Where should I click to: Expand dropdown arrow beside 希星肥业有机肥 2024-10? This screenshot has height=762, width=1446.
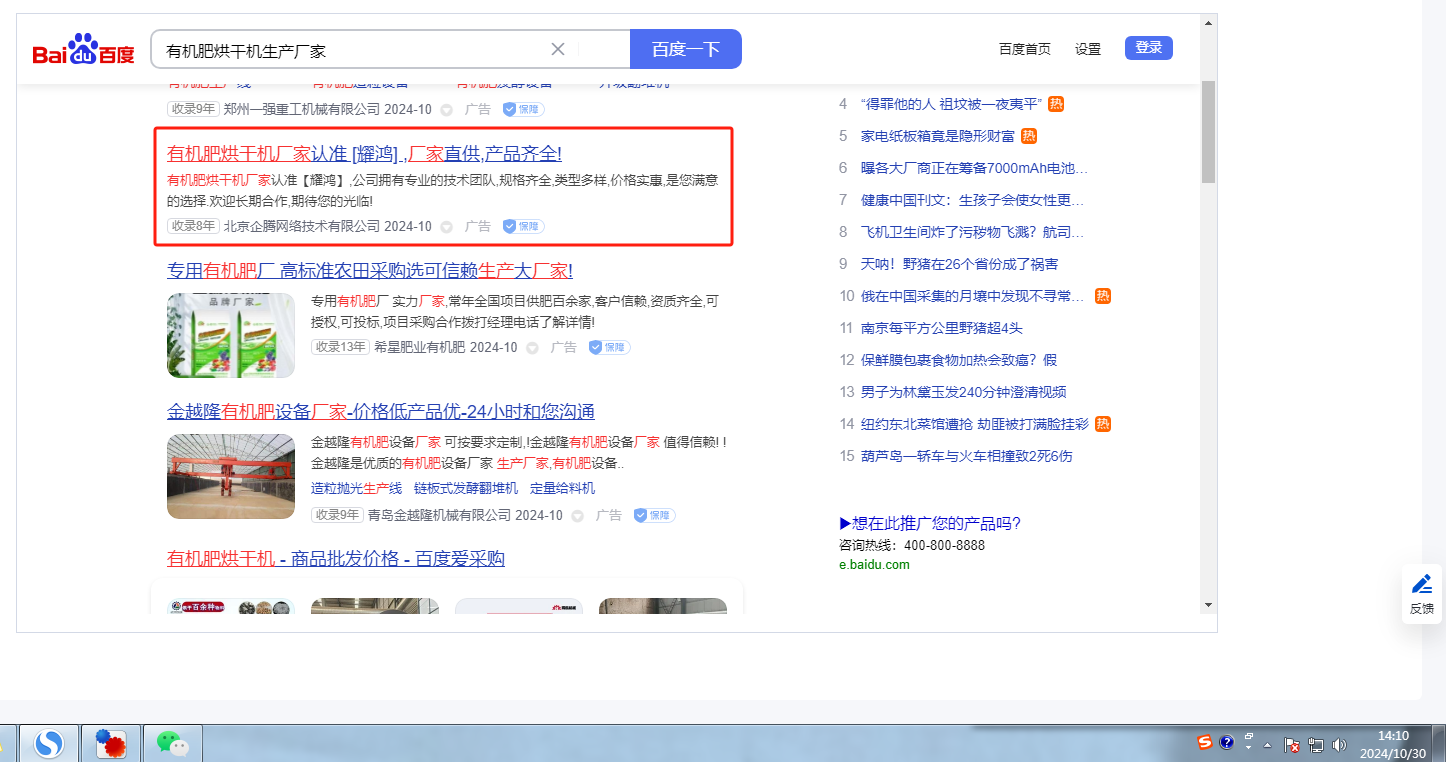(532, 348)
